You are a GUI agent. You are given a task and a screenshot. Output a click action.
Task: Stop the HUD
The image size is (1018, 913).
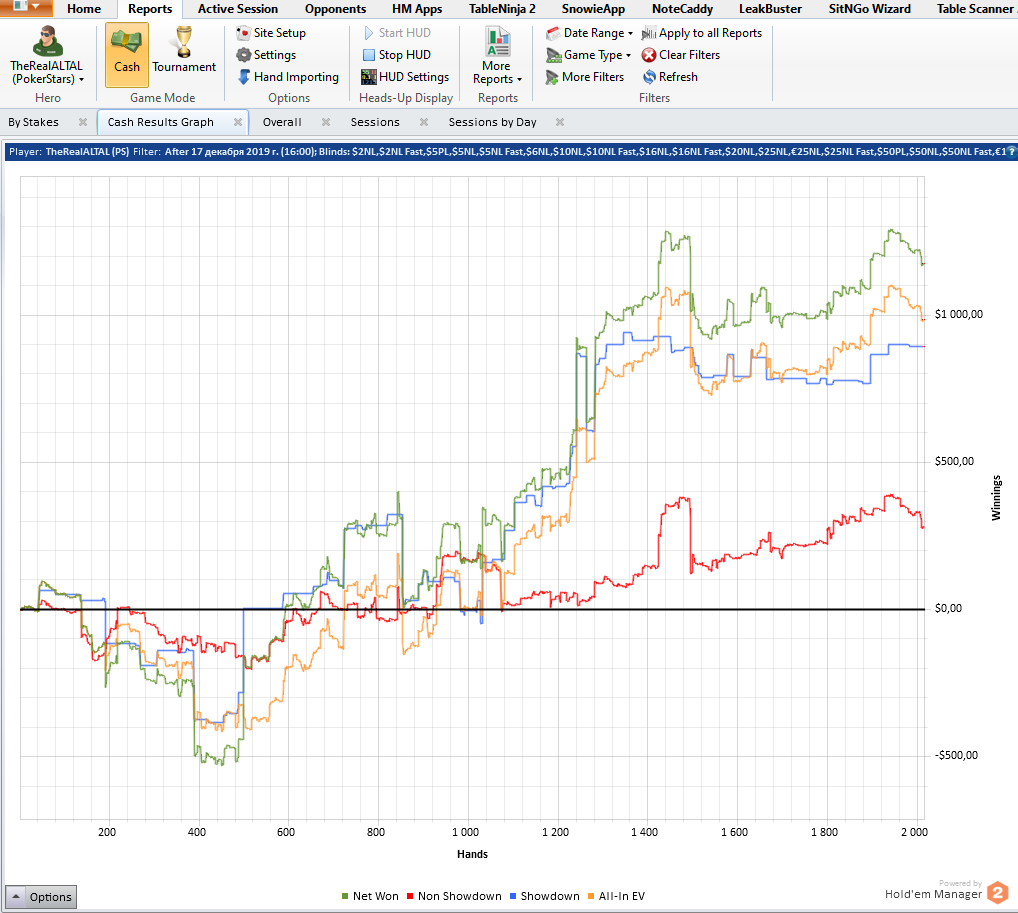[x=396, y=55]
